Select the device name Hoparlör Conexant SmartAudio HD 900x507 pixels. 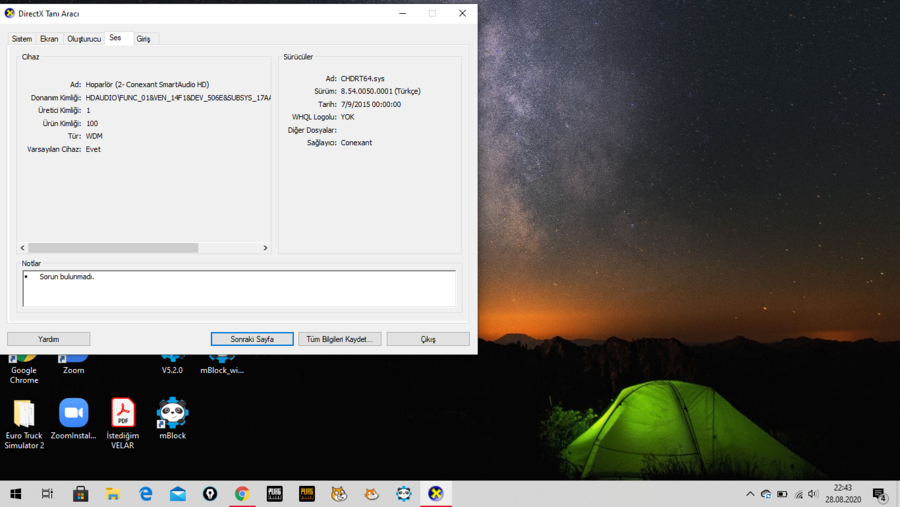point(148,84)
